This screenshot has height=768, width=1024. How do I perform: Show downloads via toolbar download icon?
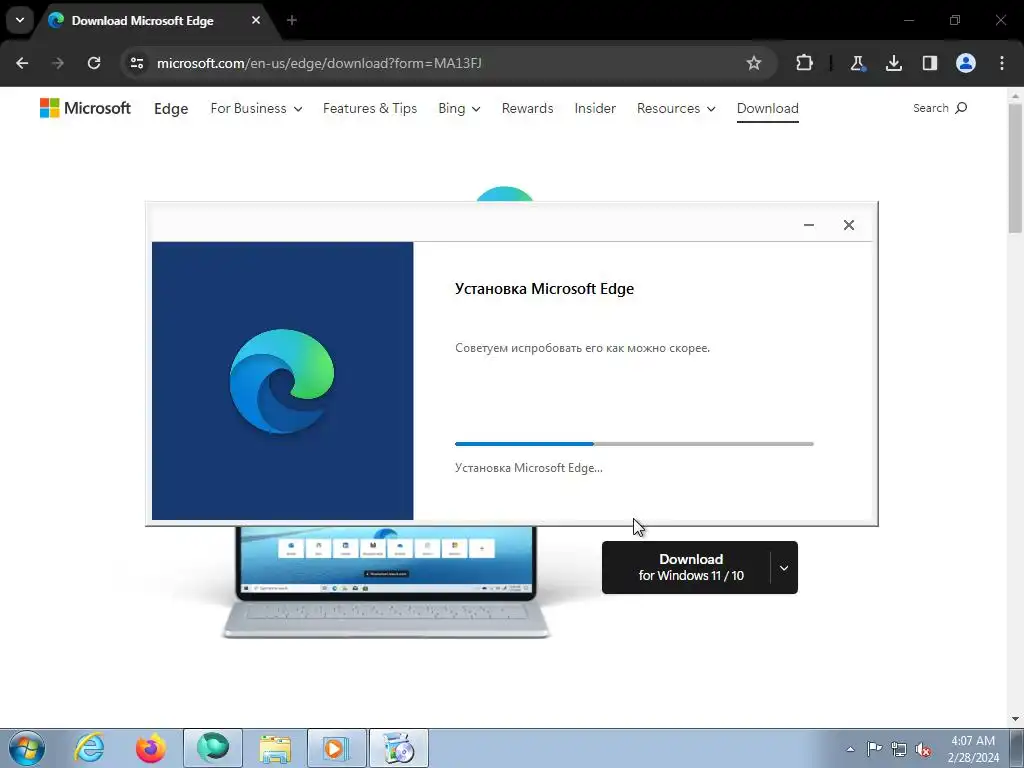pyautogui.click(x=893, y=63)
